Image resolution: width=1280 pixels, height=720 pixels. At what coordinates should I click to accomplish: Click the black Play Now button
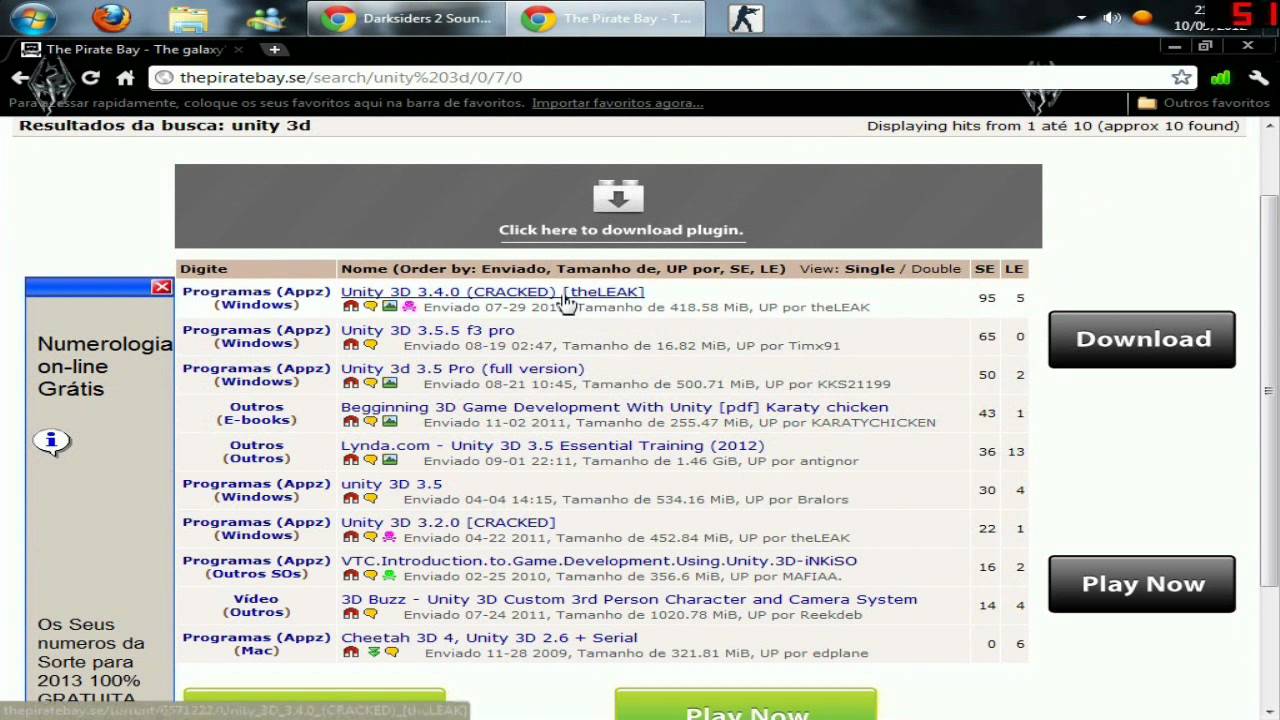(x=1142, y=584)
